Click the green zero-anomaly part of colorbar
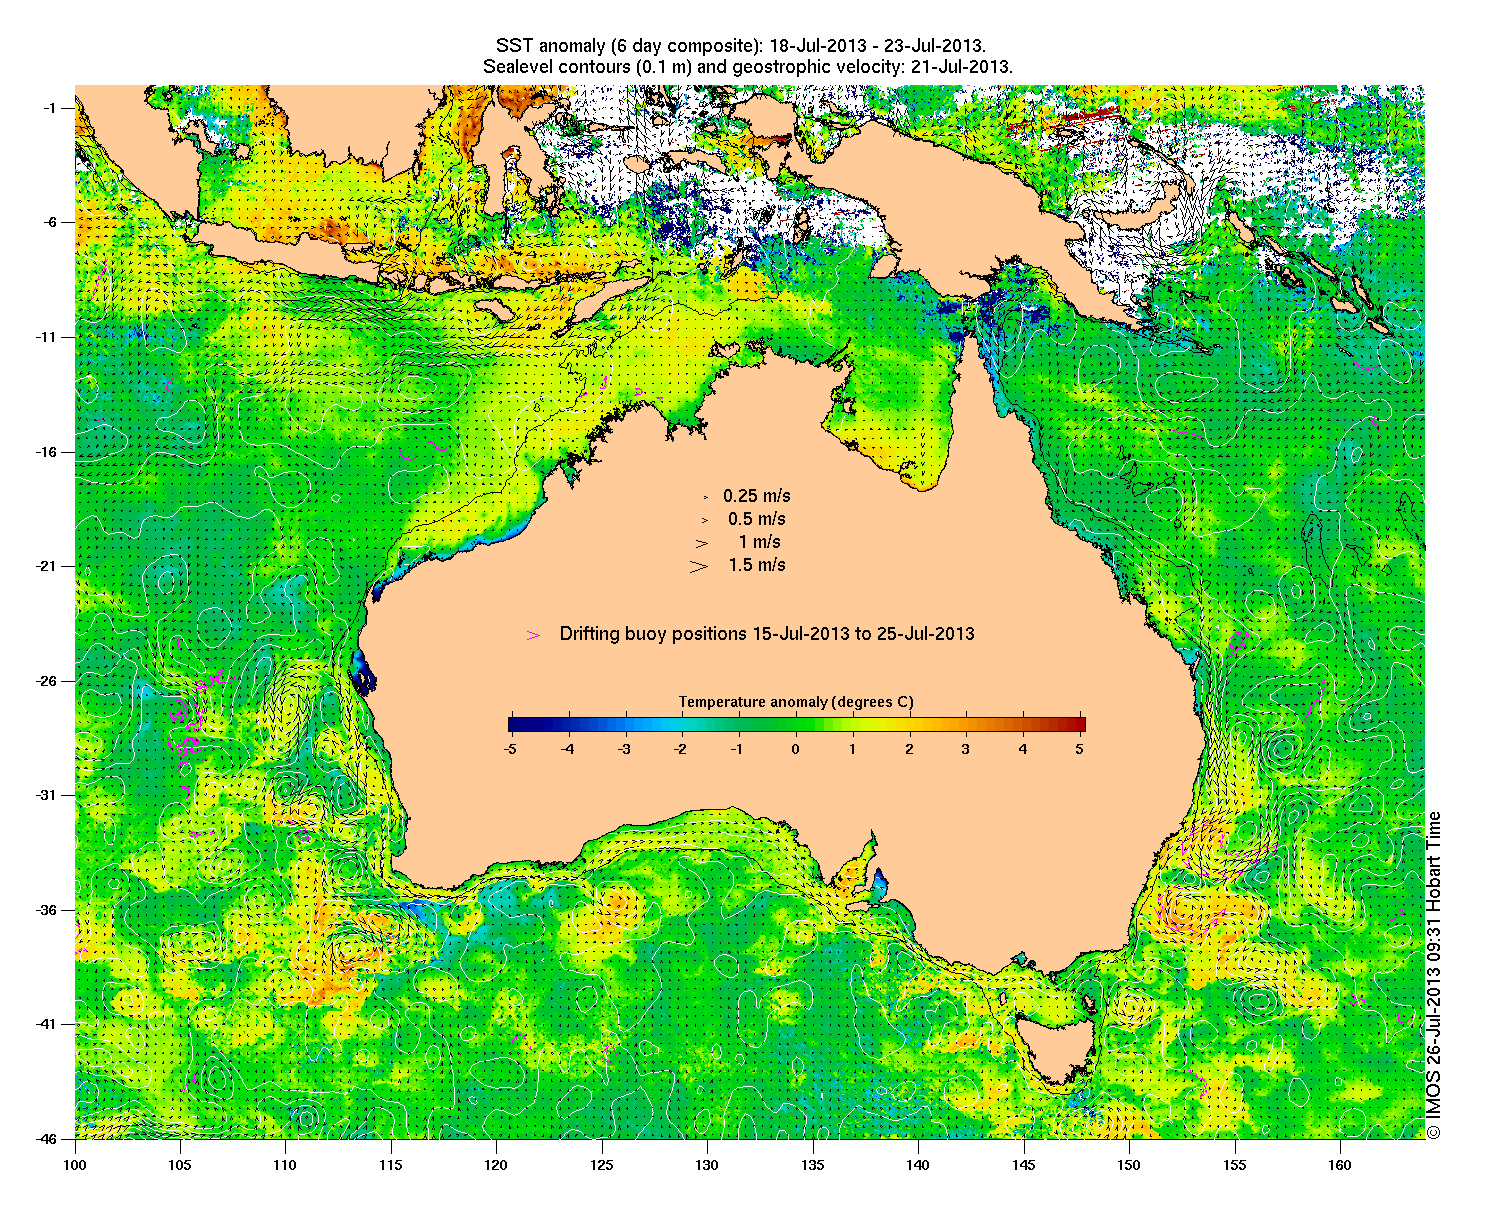 click(x=796, y=725)
